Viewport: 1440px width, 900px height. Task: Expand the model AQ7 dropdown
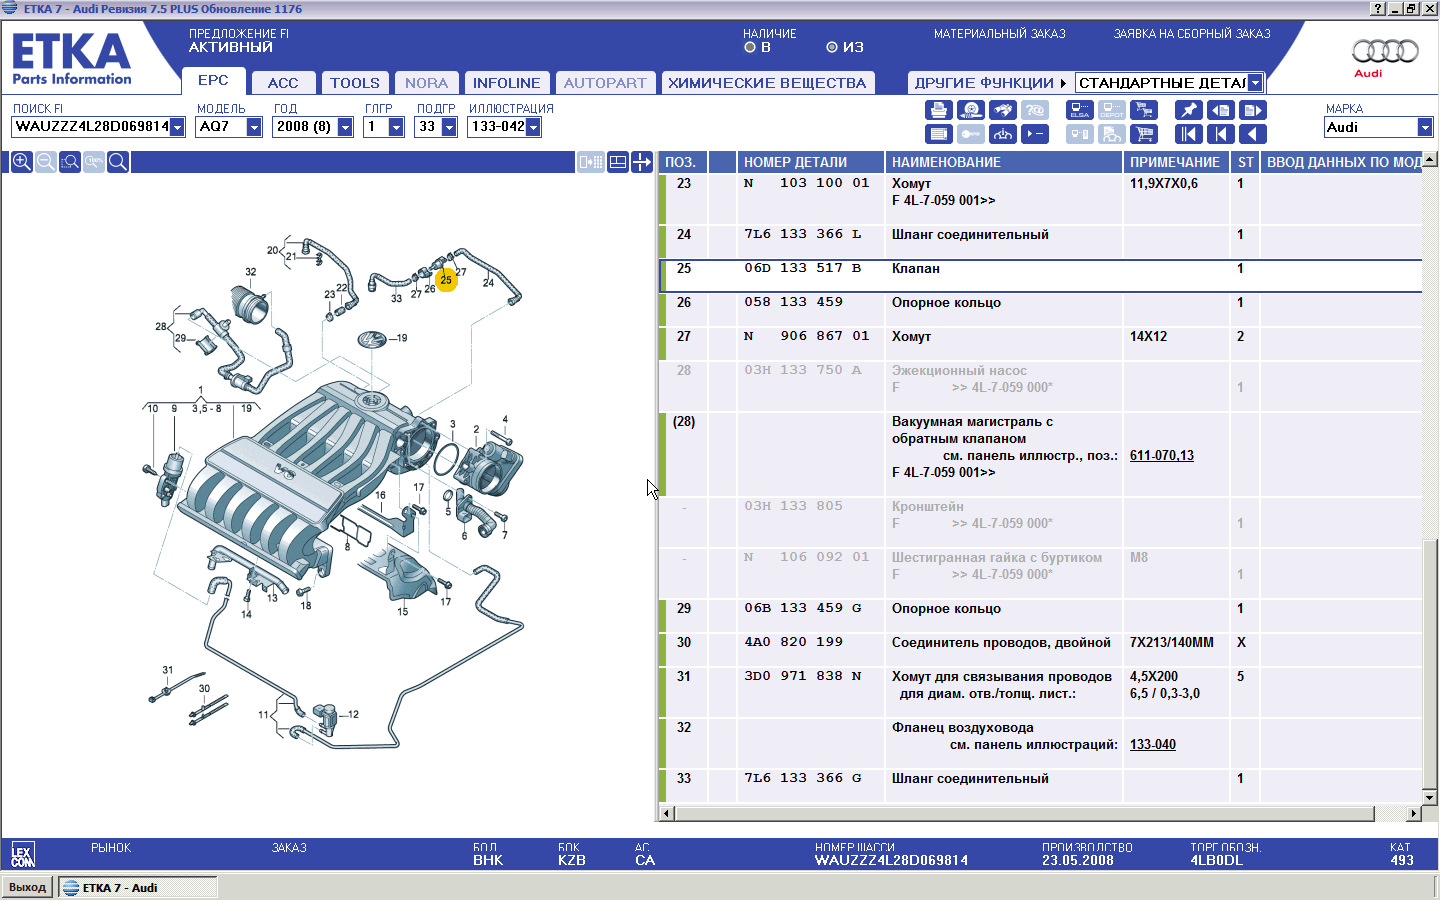[254, 127]
